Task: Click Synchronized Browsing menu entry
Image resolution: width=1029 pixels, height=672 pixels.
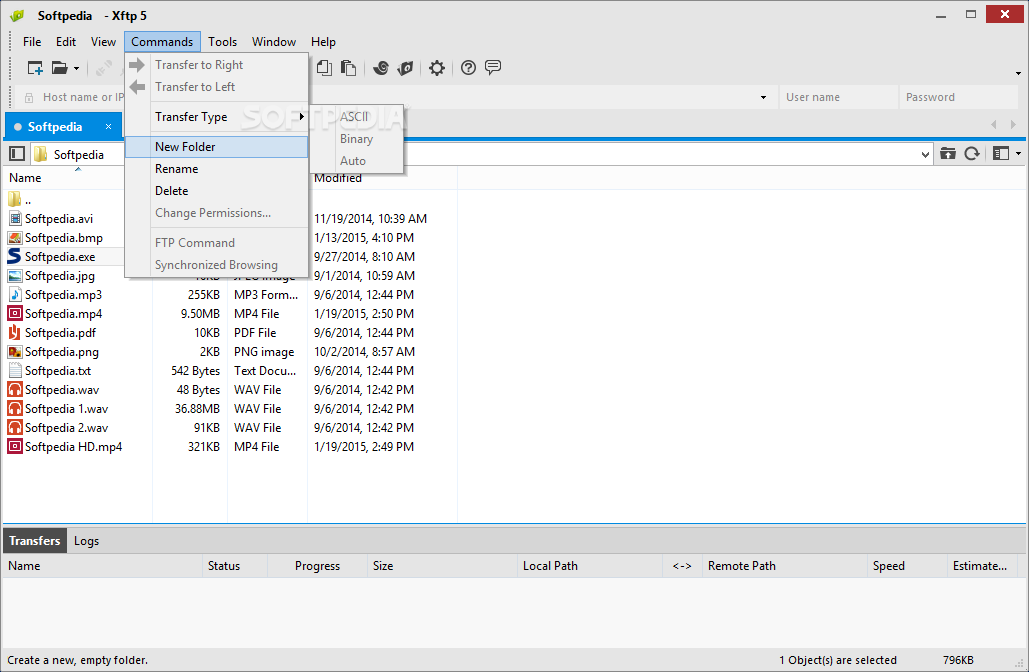Action: coord(216,265)
